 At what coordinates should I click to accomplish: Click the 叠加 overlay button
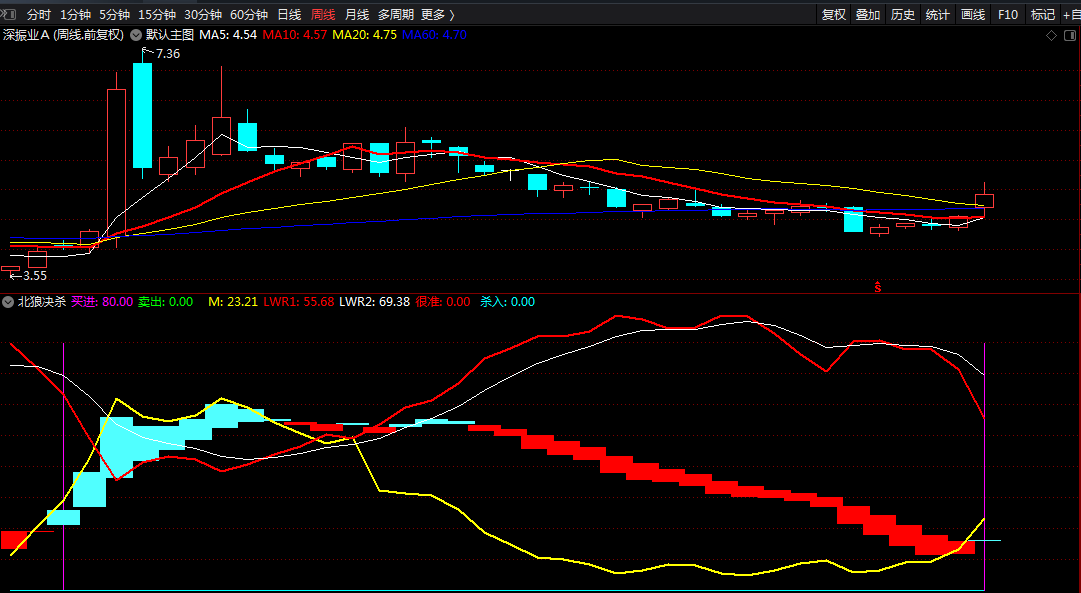pyautogui.click(x=868, y=14)
